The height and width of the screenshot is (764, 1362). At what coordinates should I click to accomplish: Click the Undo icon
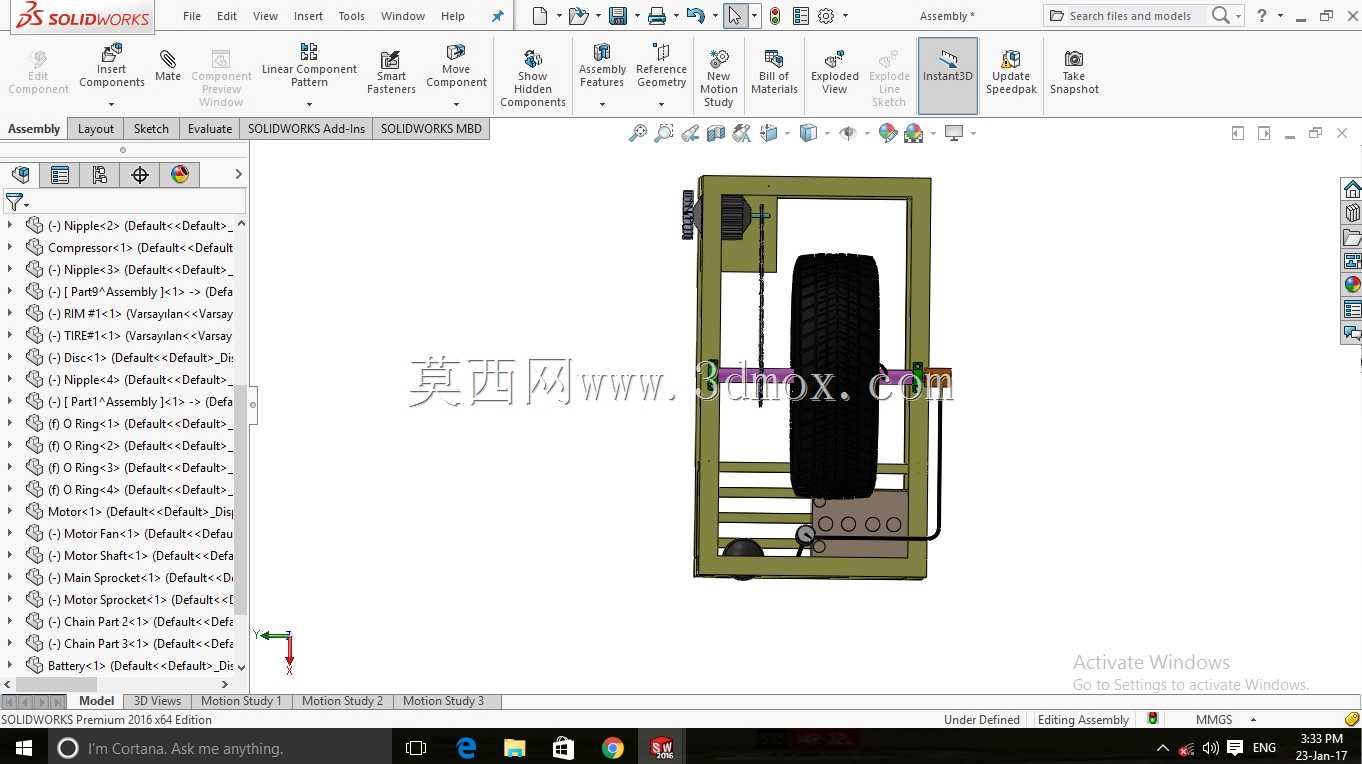click(x=696, y=16)
